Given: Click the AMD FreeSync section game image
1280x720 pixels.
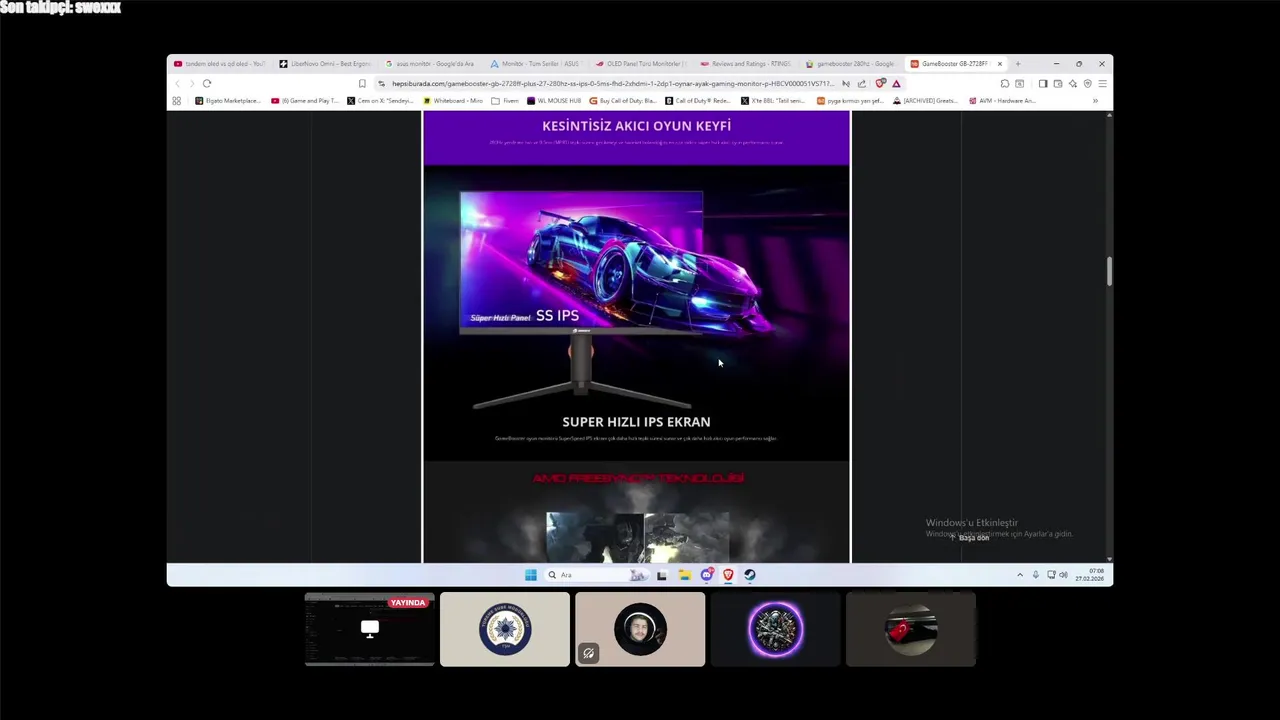Looking at the screenshot, I should tap(637, 537).
